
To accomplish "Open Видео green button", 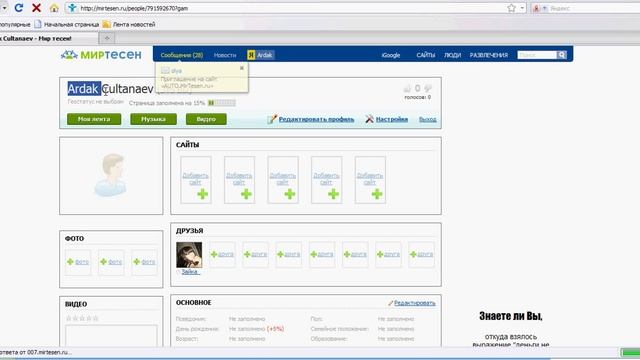I will tap(206, 119).
